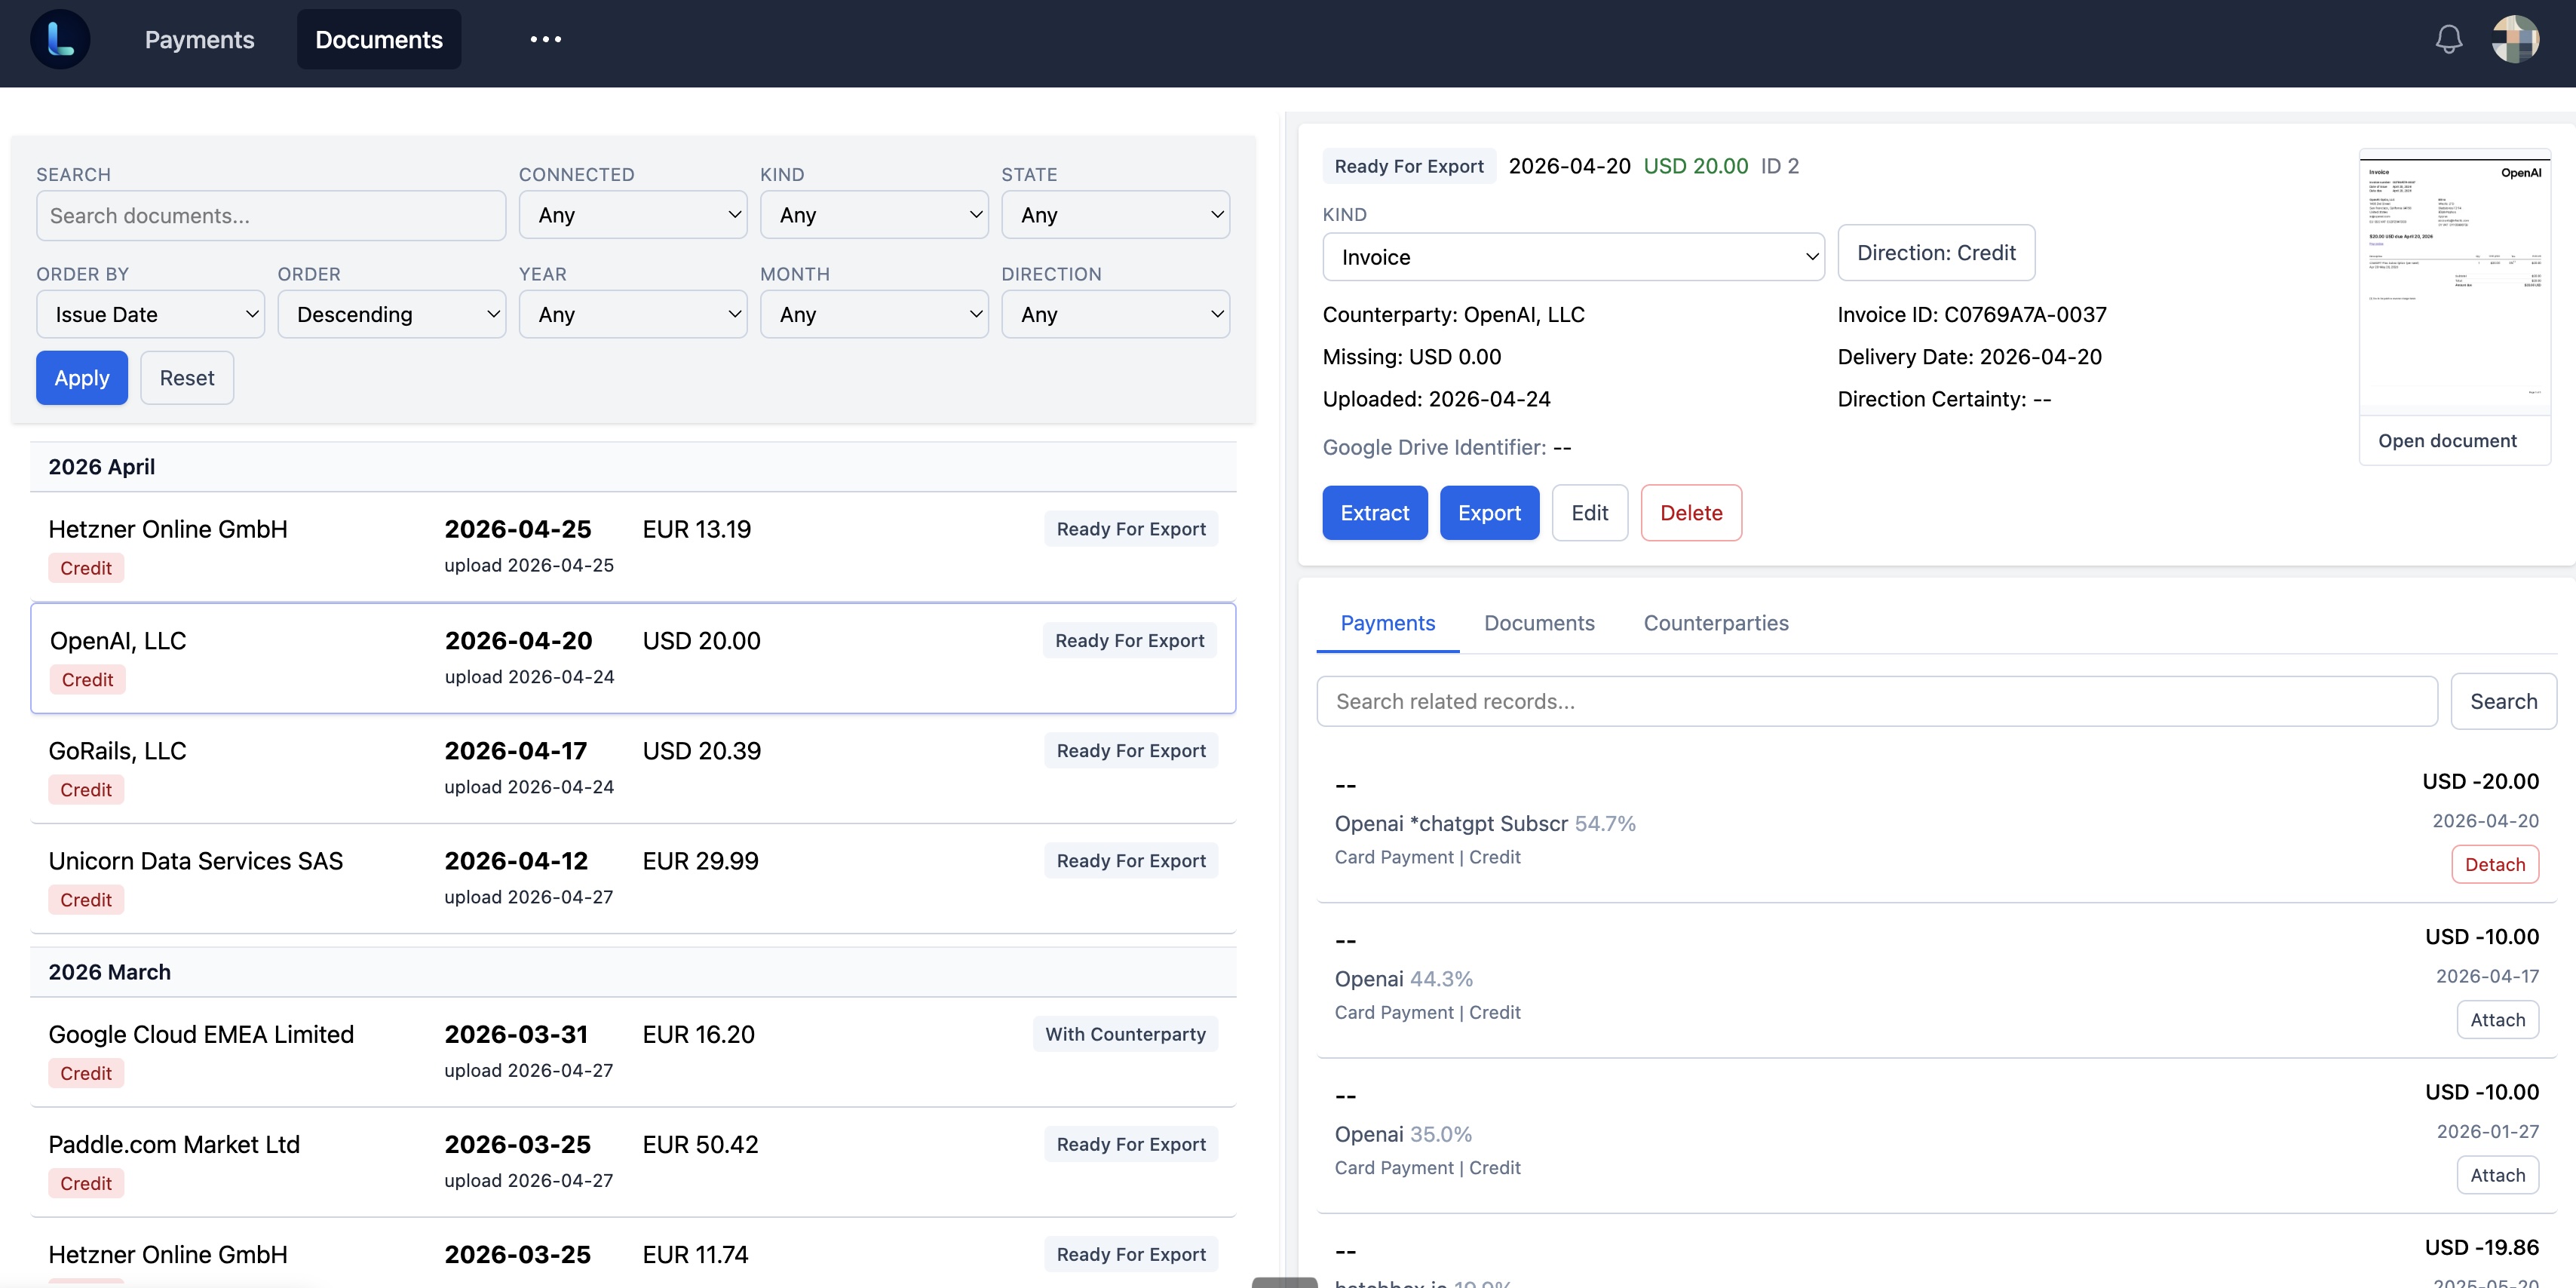This screenshot has height=1288, width=2576.
Task: Click the USD 20.00 amount in detail header
Action: 1696,166
